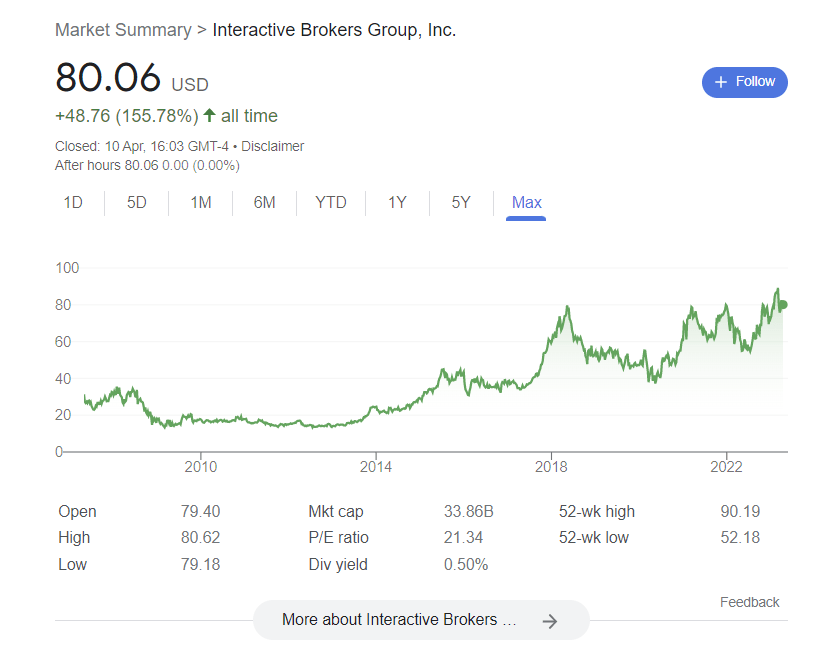Click the 80.06 USD price heading

(108, 78)
